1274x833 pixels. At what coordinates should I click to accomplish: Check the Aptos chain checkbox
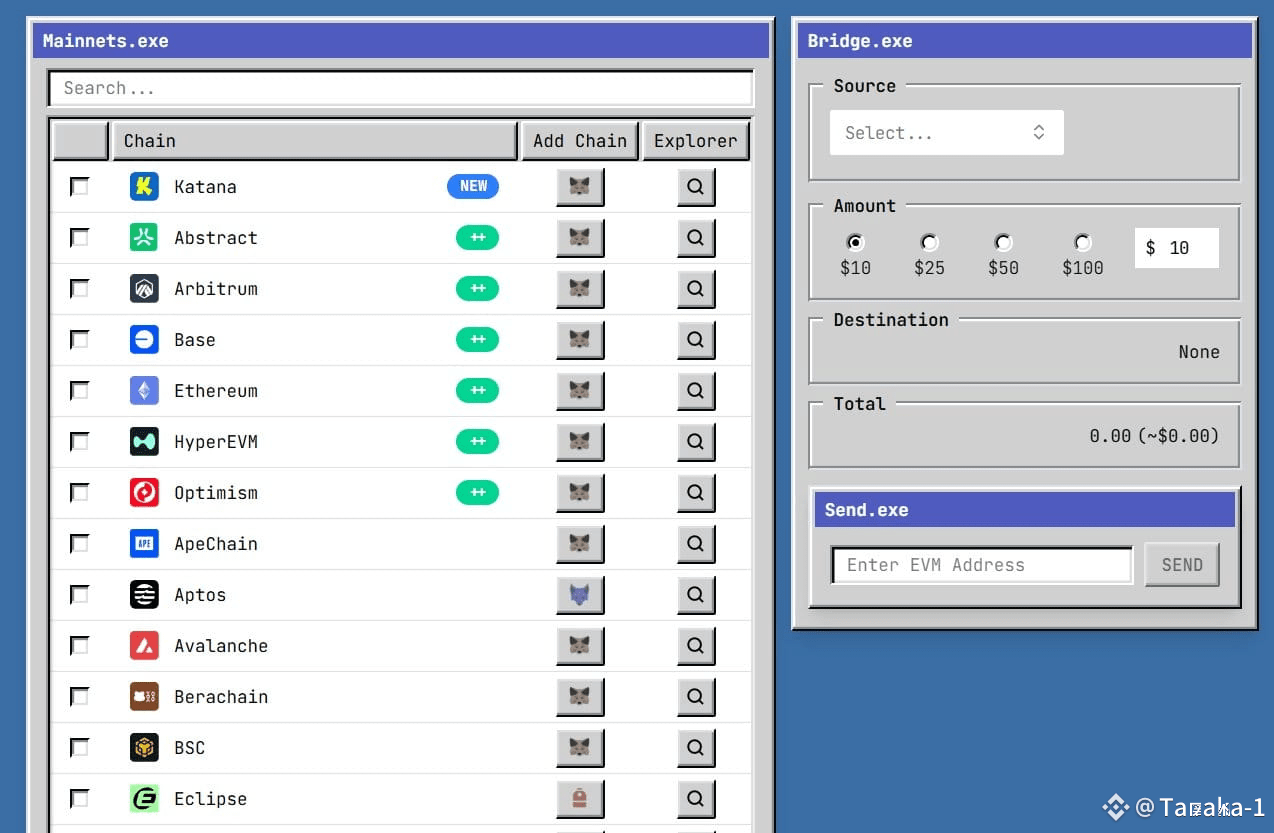[79, 595]
